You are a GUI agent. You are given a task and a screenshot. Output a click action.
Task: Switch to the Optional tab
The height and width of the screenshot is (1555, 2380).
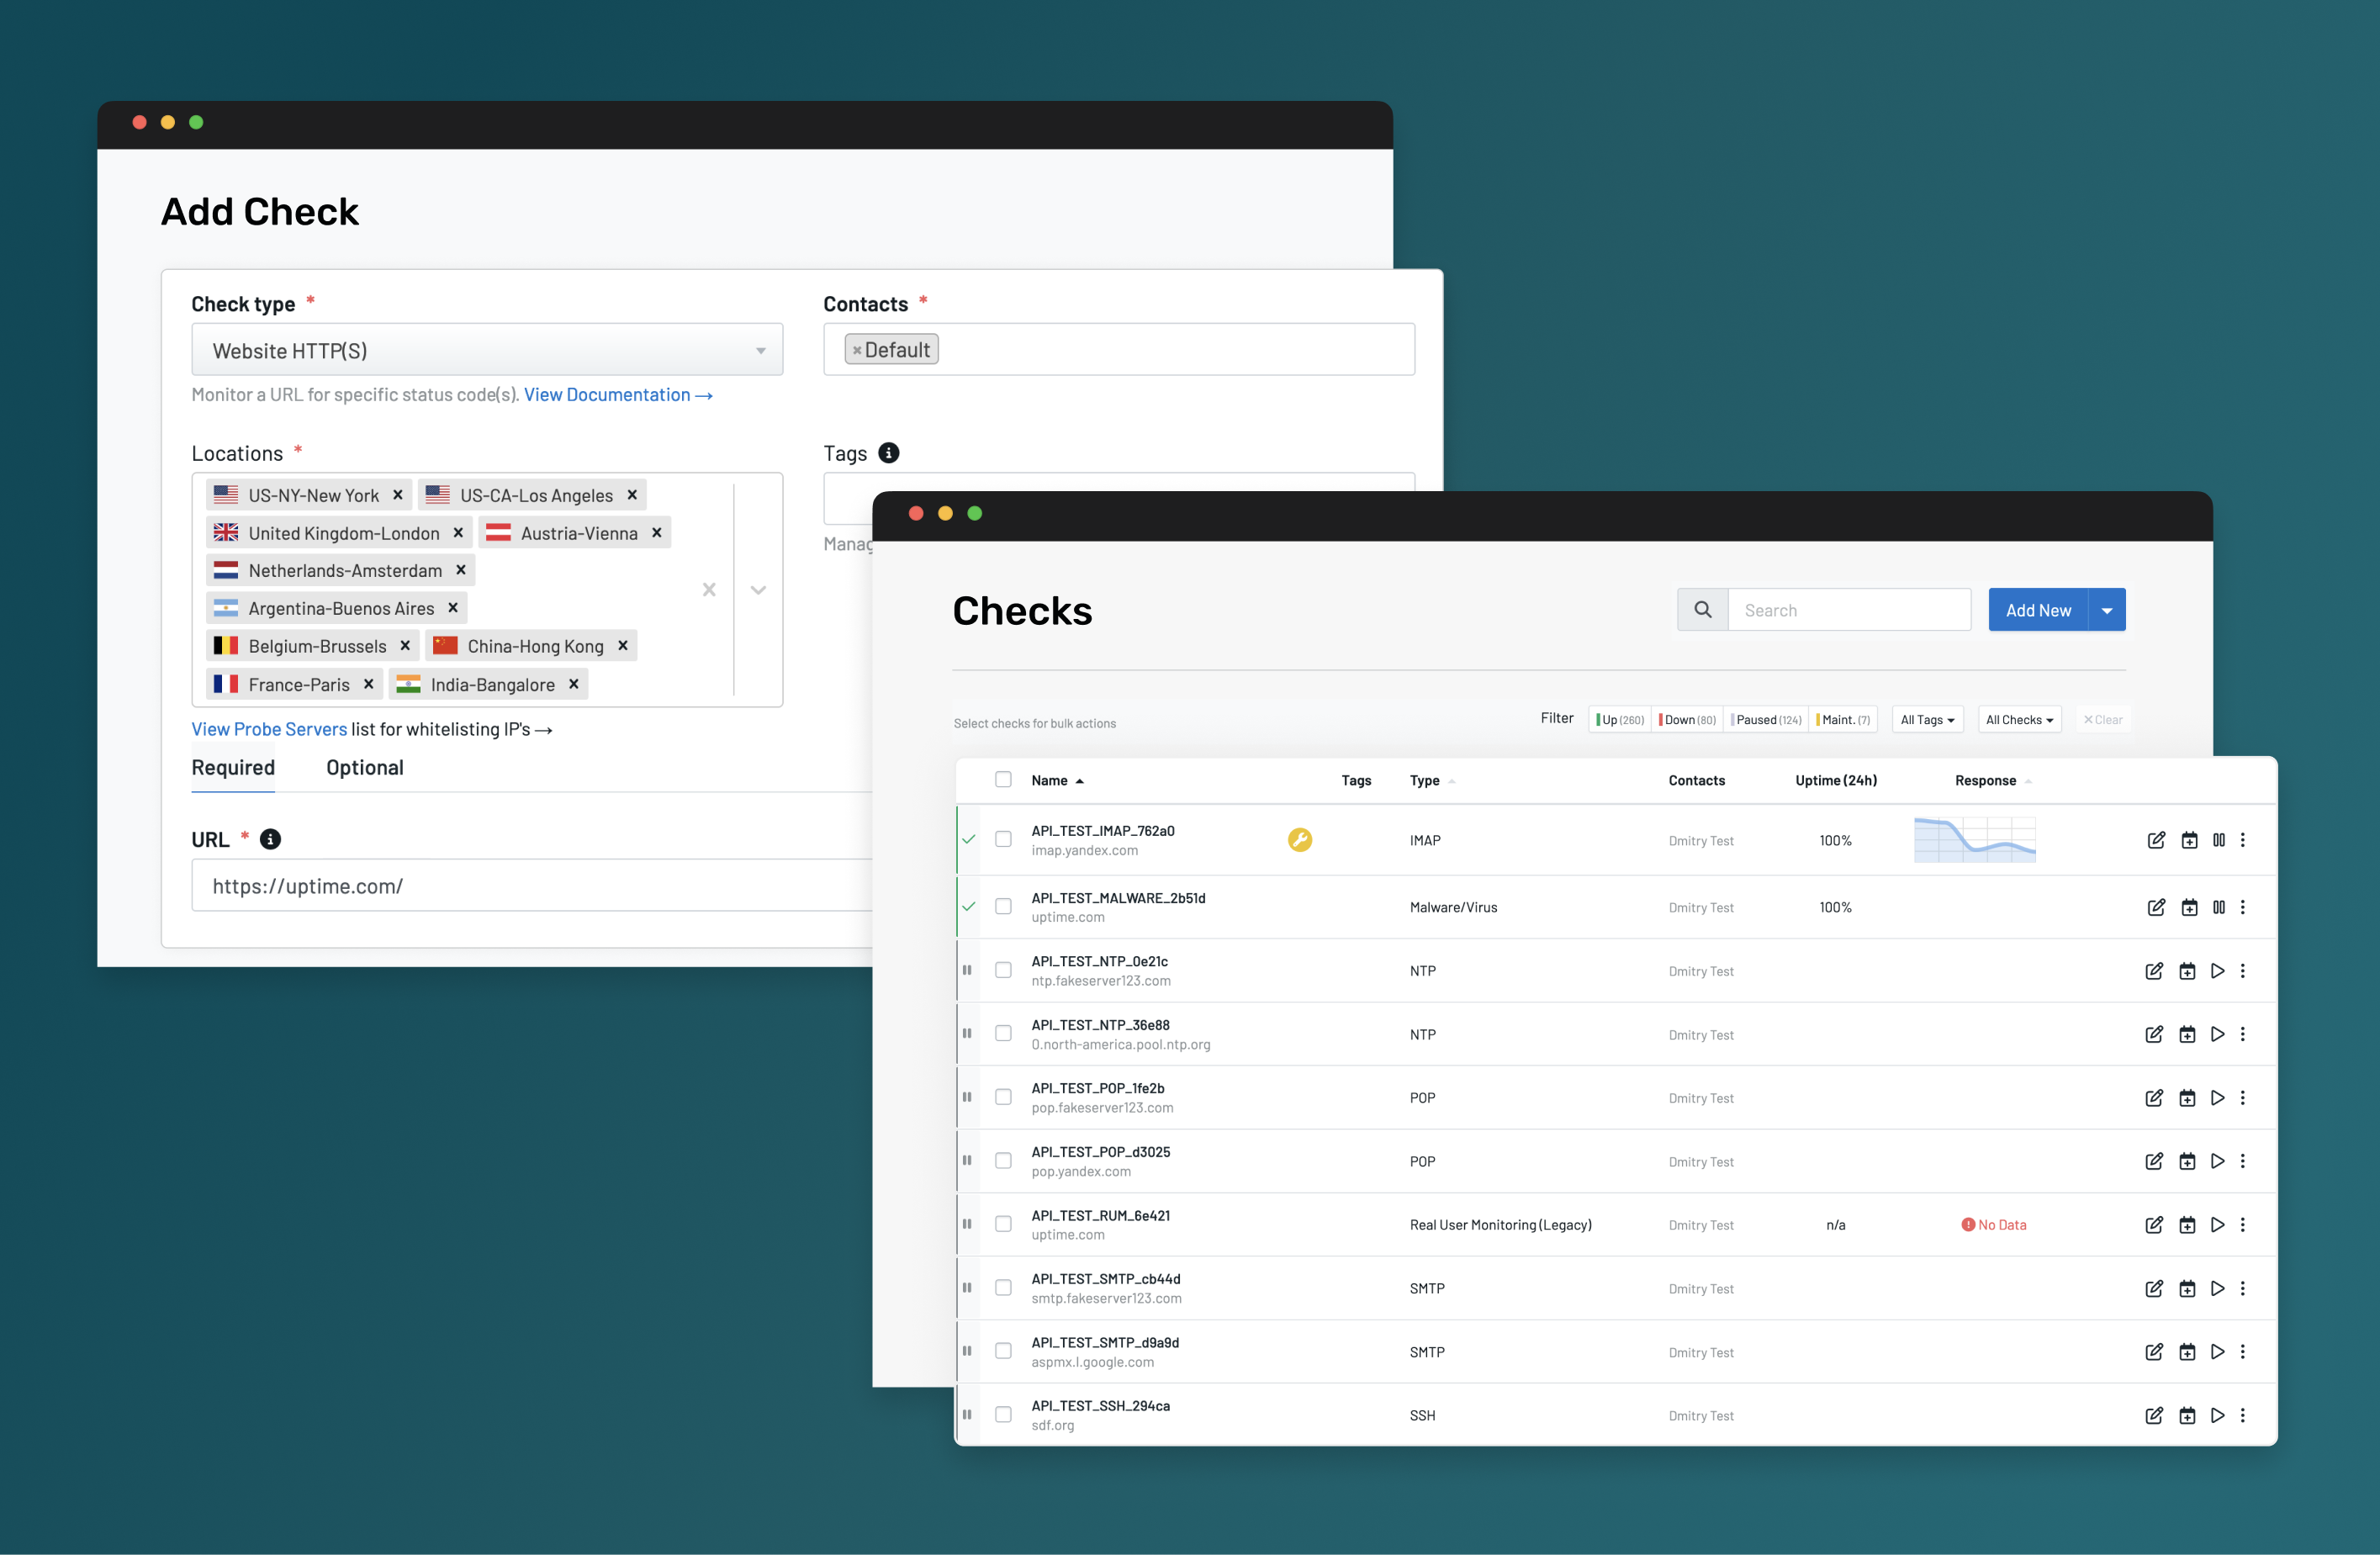(364, 768)
